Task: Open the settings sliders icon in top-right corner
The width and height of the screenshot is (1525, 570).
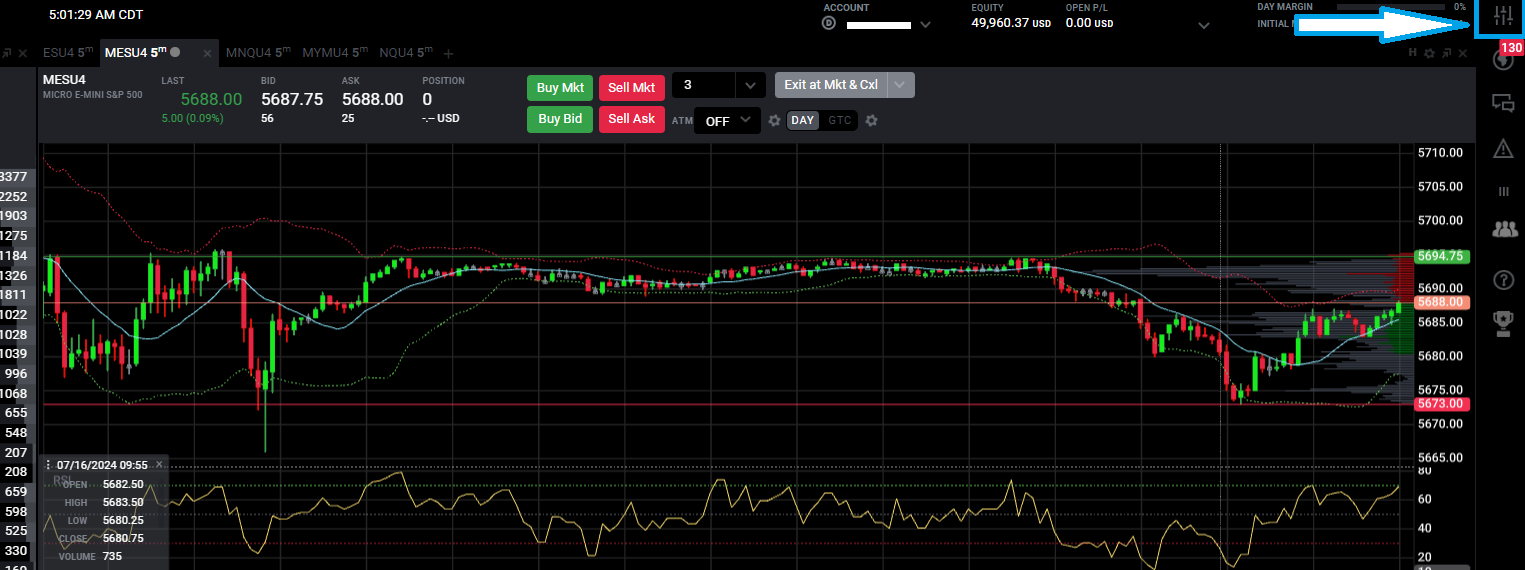Action: 1502,16
